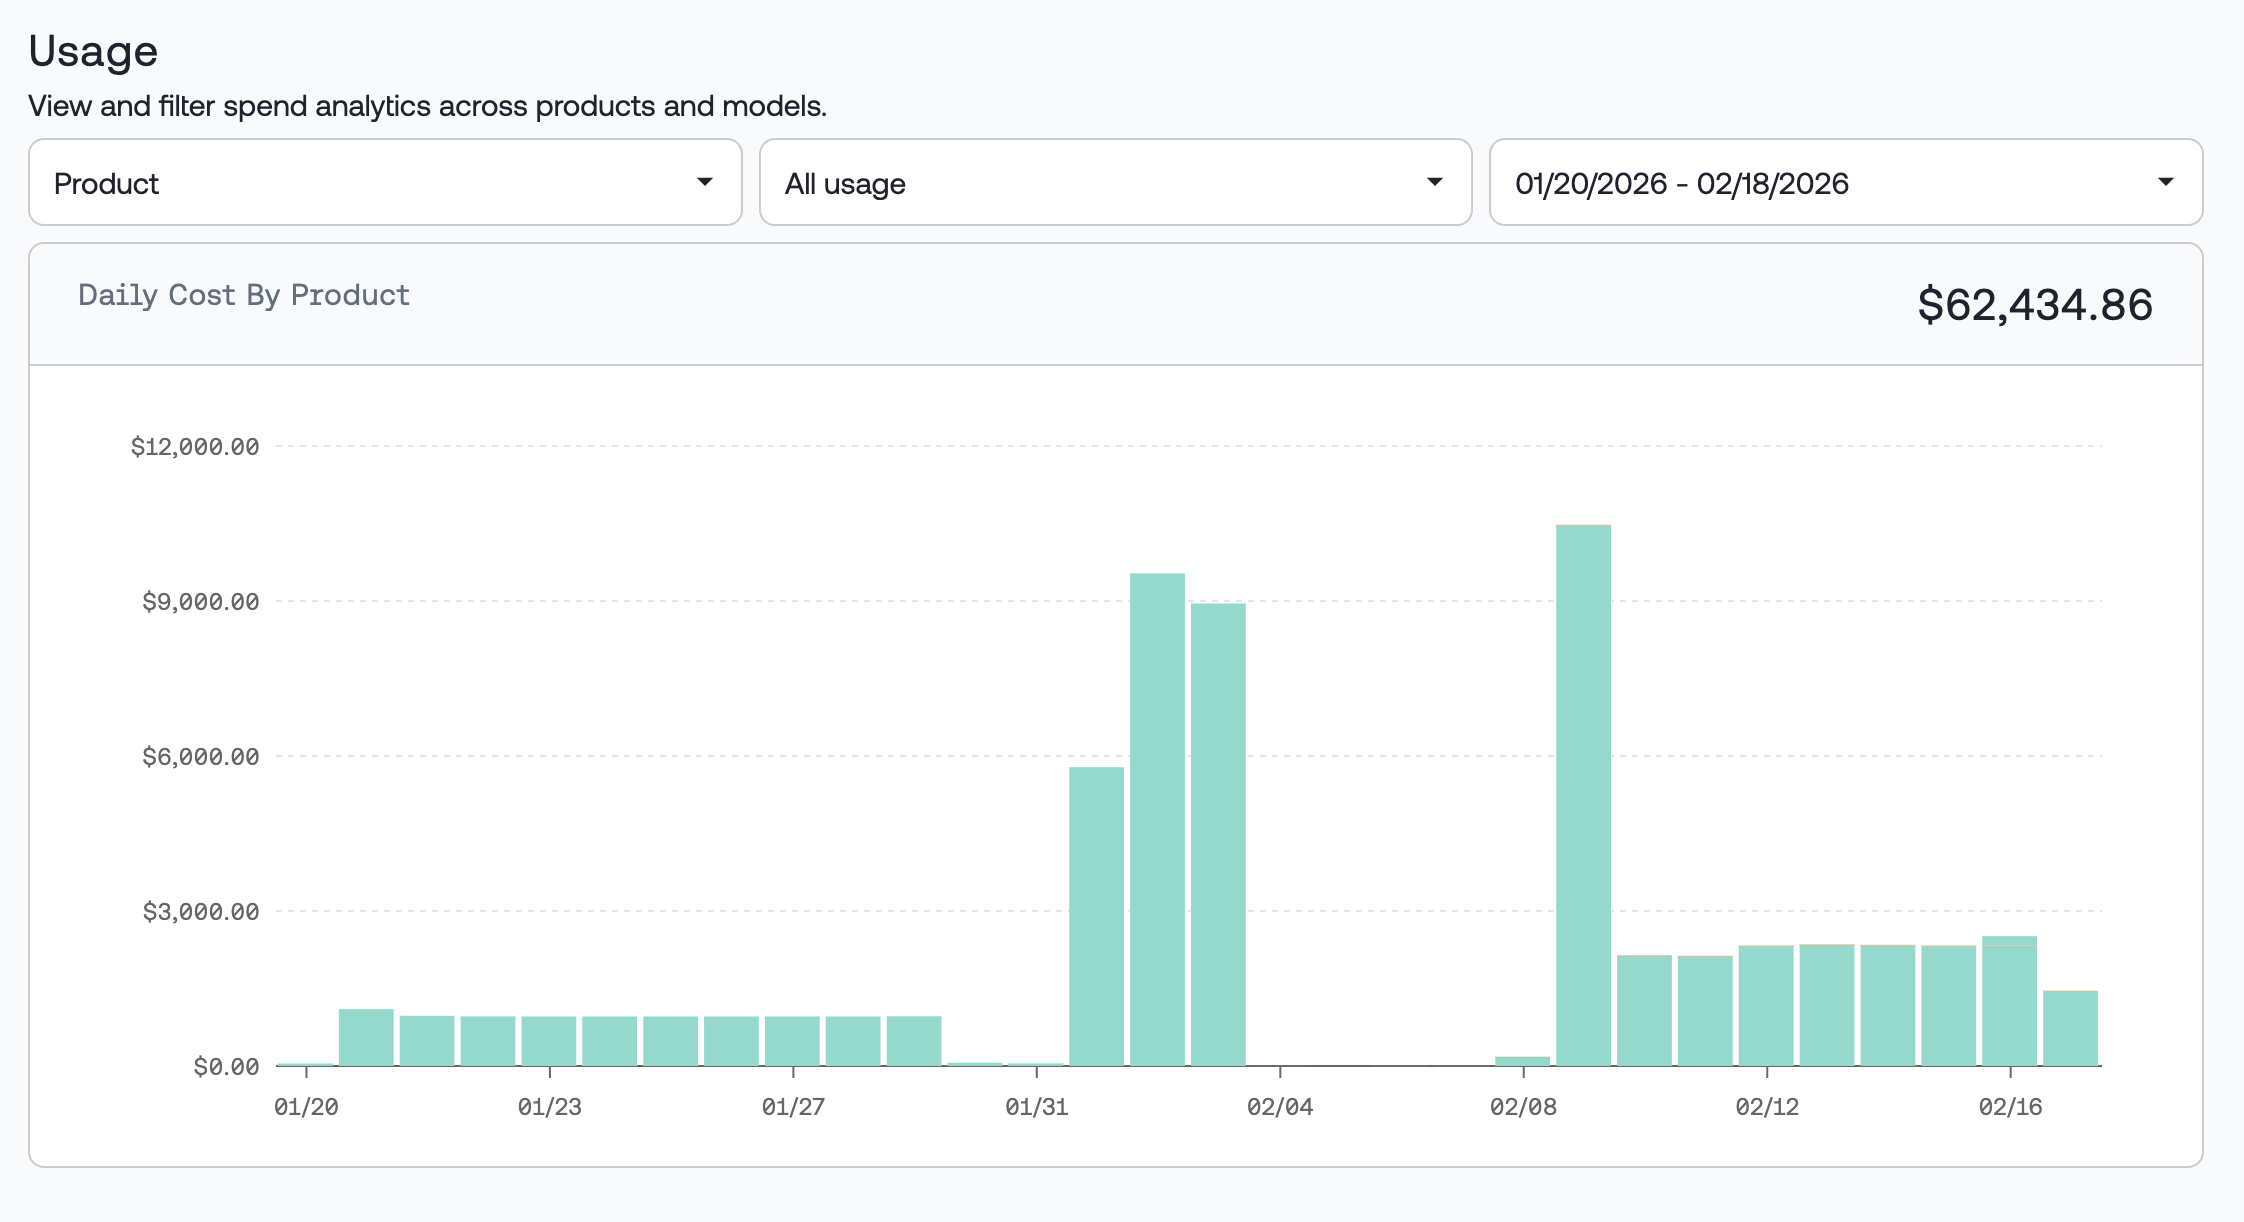2244x1222 pixels.
Task: Open the Product grouping dropdown
Action: click(x=385, y=182)
